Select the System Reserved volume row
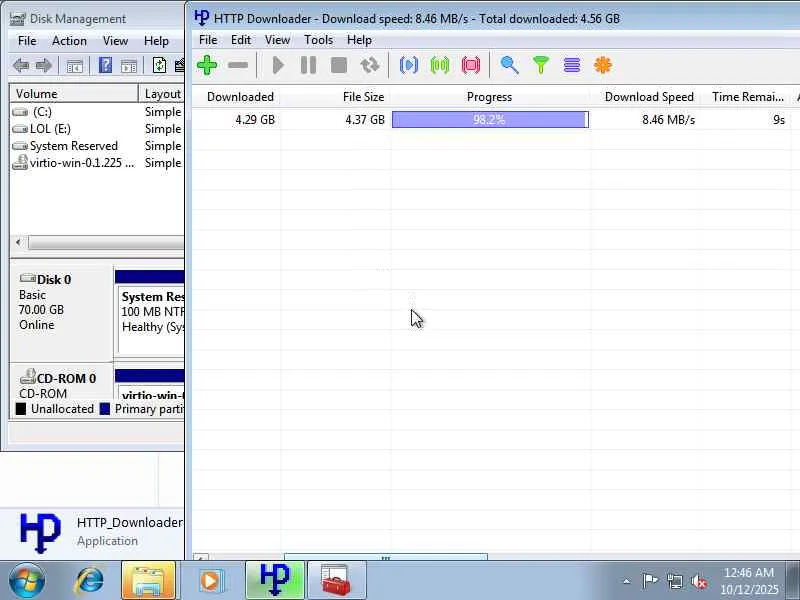 (x=97, y=146)
